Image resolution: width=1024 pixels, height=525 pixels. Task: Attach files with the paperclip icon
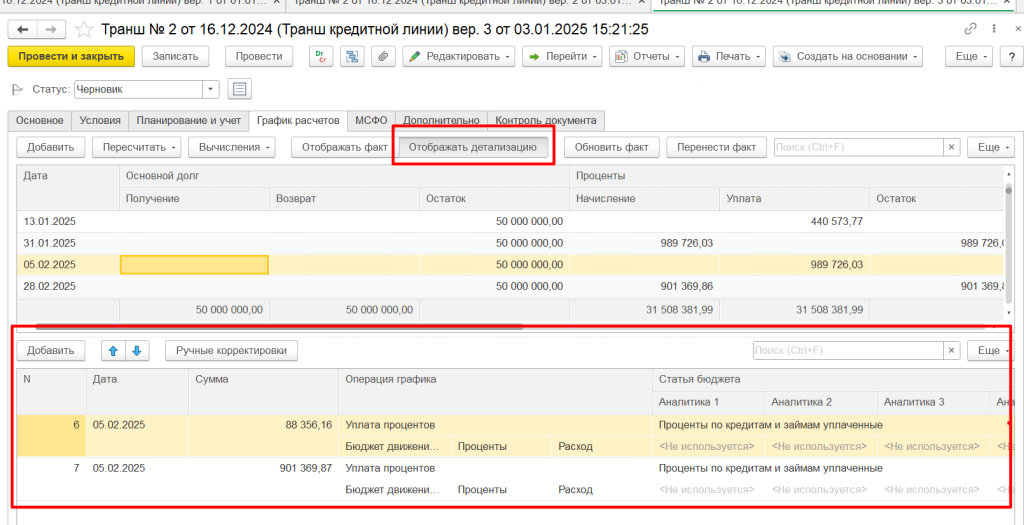coord(383,56)
